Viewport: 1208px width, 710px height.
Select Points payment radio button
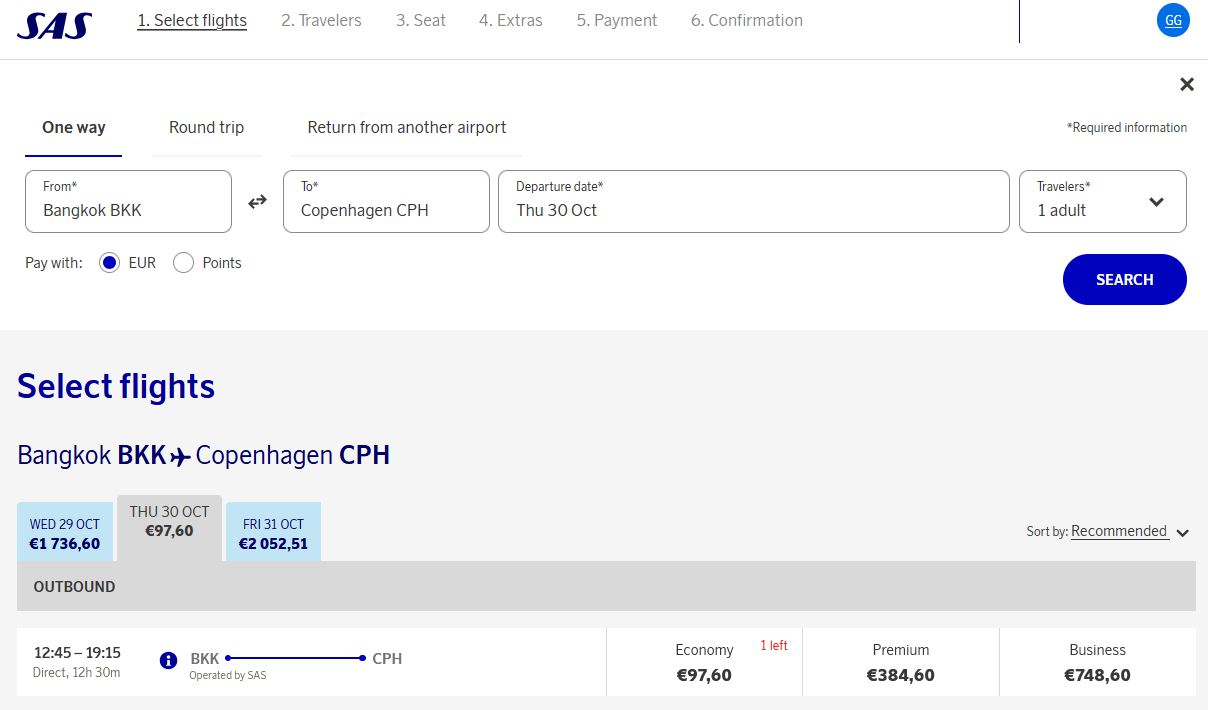(183, 263)
